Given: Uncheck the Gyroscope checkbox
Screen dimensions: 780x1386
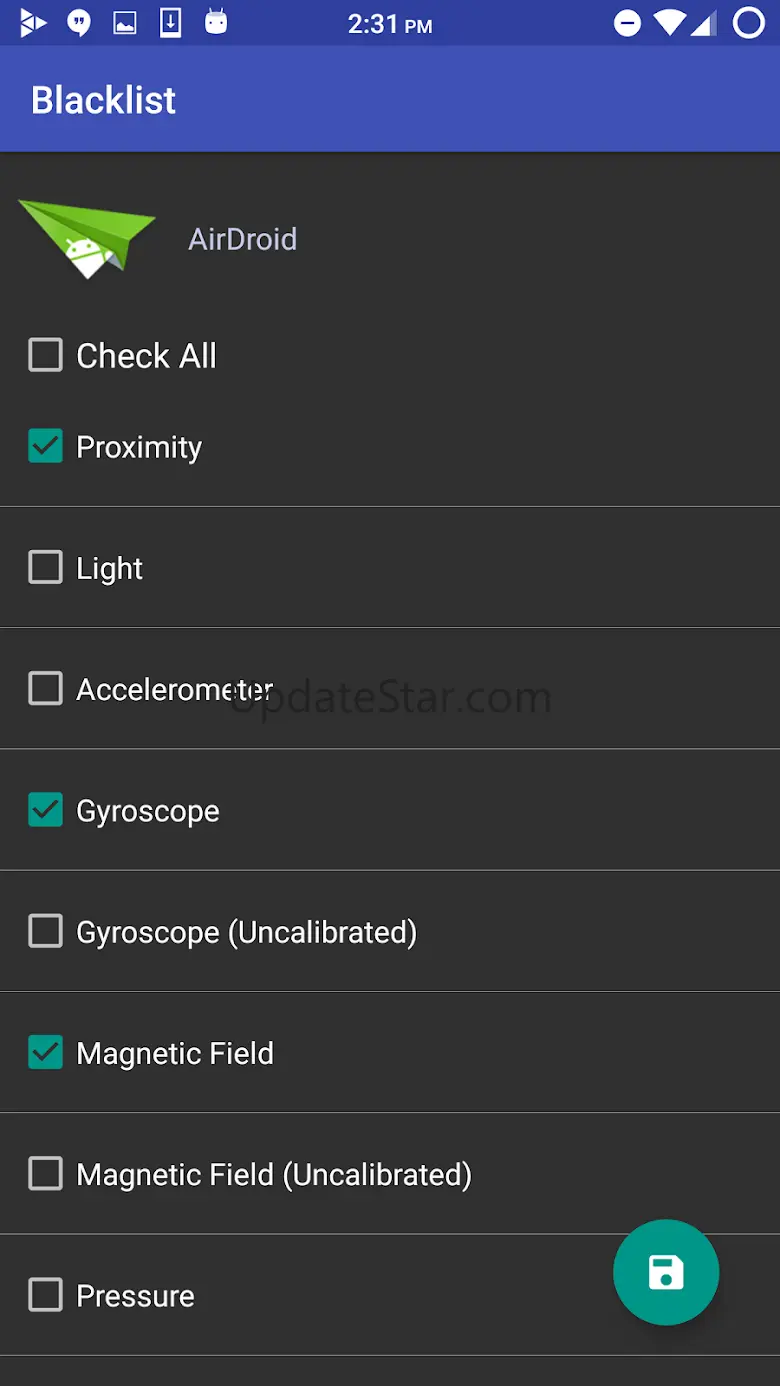Looking at the screenshot, I should [x=46, y=810].
